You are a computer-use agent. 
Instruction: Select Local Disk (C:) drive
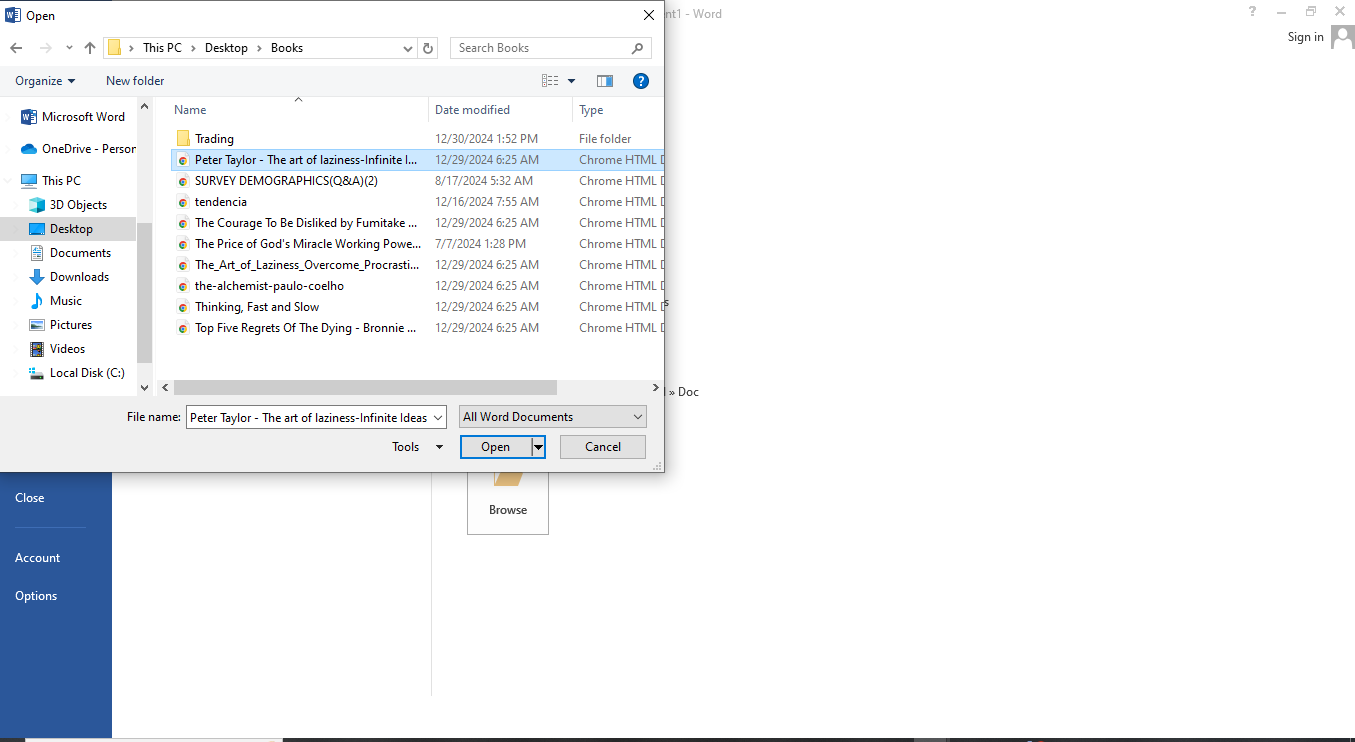pos(87,373)
